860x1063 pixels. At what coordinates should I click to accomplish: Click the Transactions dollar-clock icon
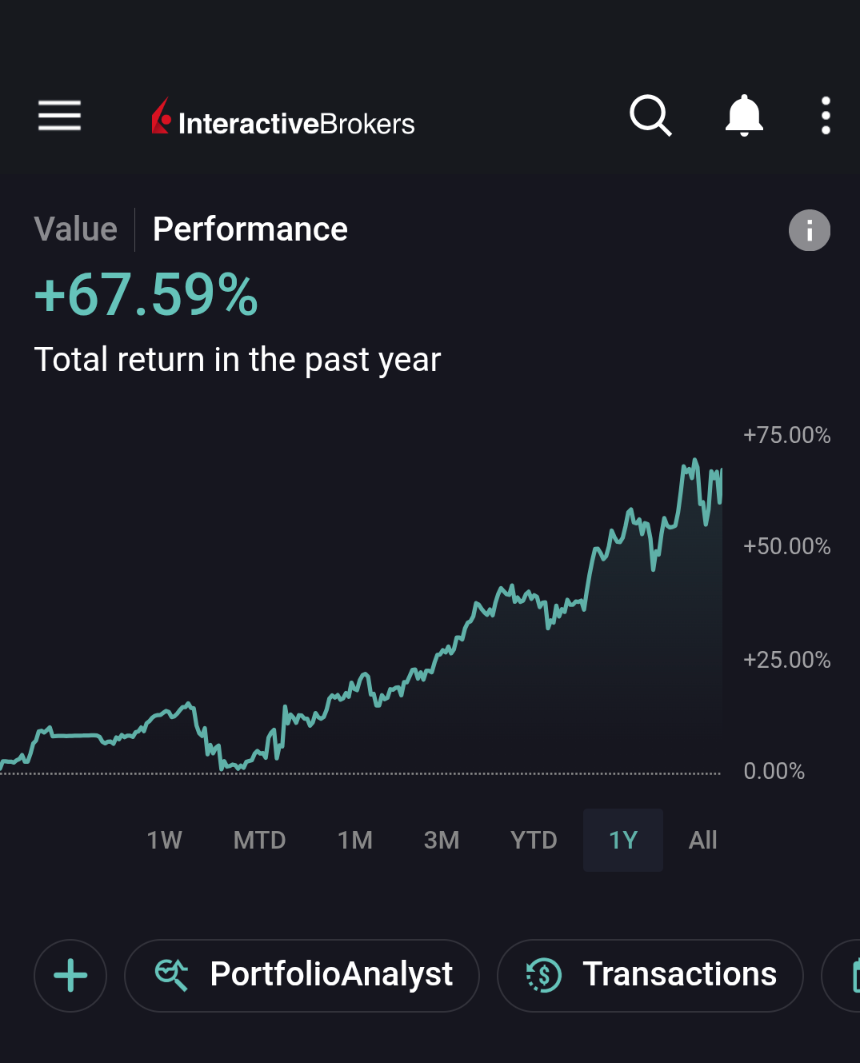[544, 975]
